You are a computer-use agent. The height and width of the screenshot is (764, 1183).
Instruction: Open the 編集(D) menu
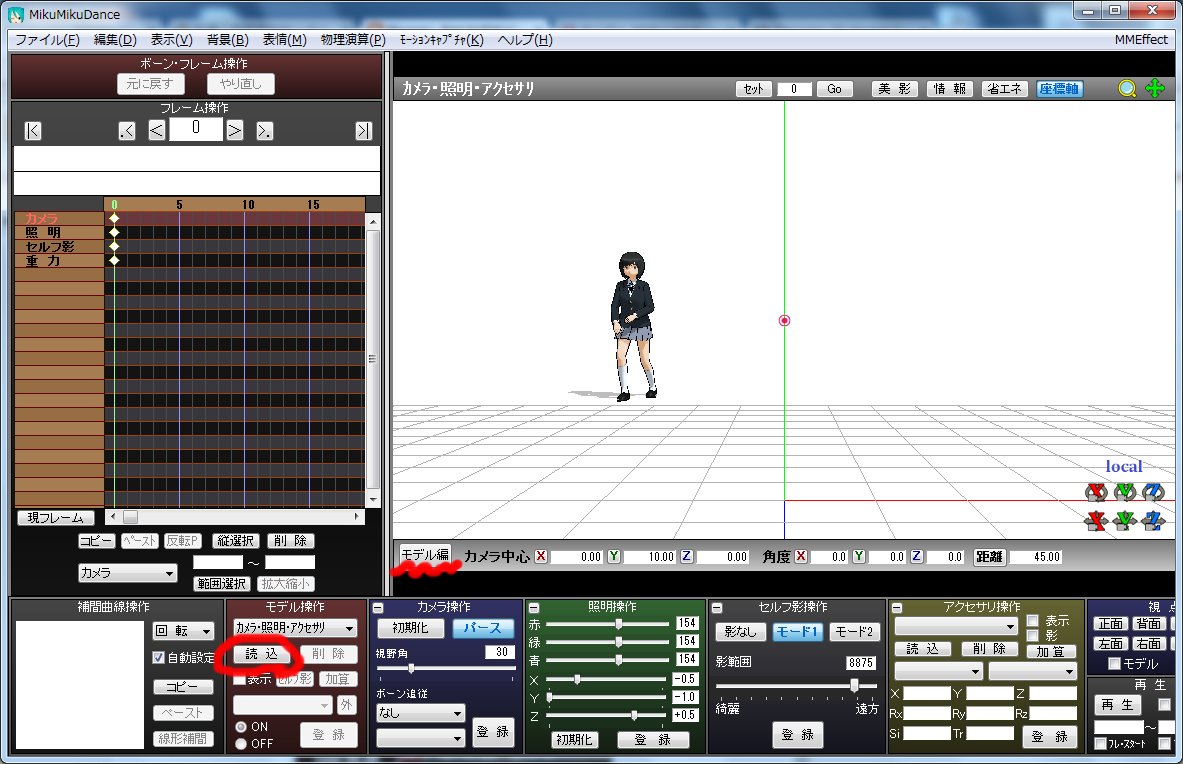(115, 40)
